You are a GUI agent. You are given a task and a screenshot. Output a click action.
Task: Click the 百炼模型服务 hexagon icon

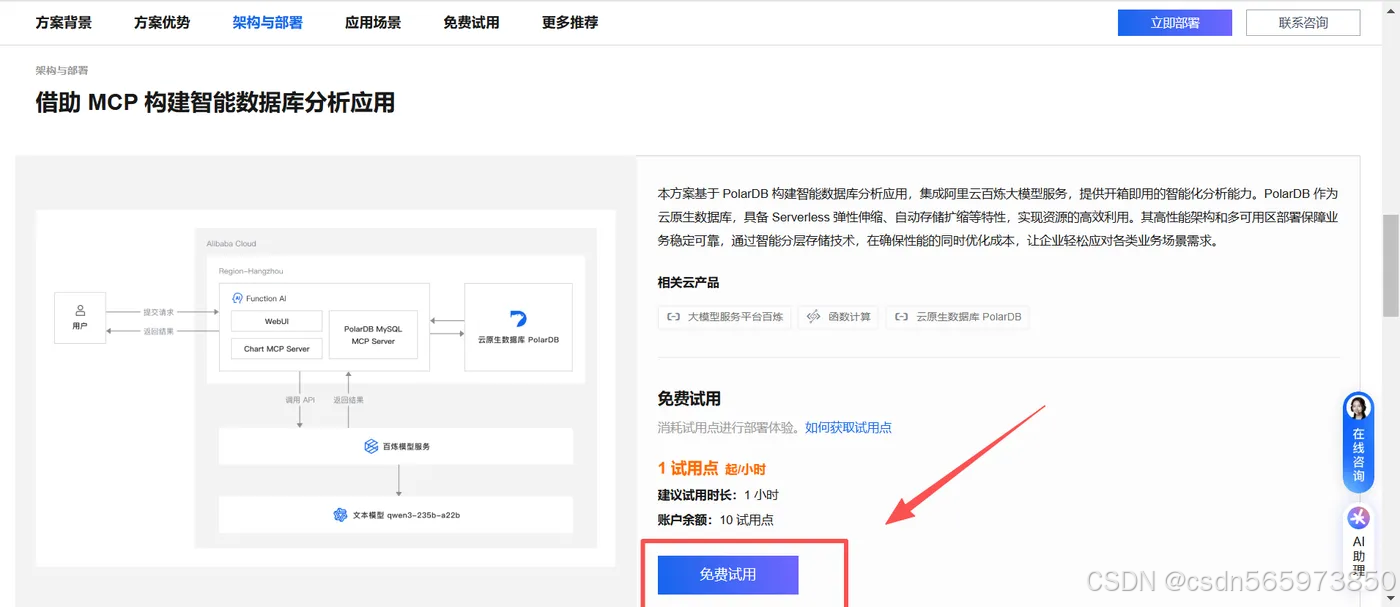pos(372,446)
